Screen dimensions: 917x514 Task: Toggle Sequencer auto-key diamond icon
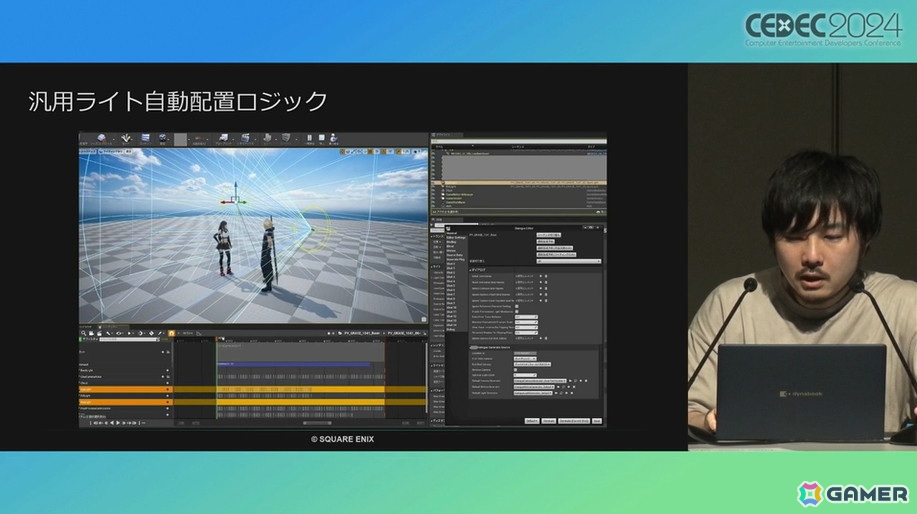point(151,333)
